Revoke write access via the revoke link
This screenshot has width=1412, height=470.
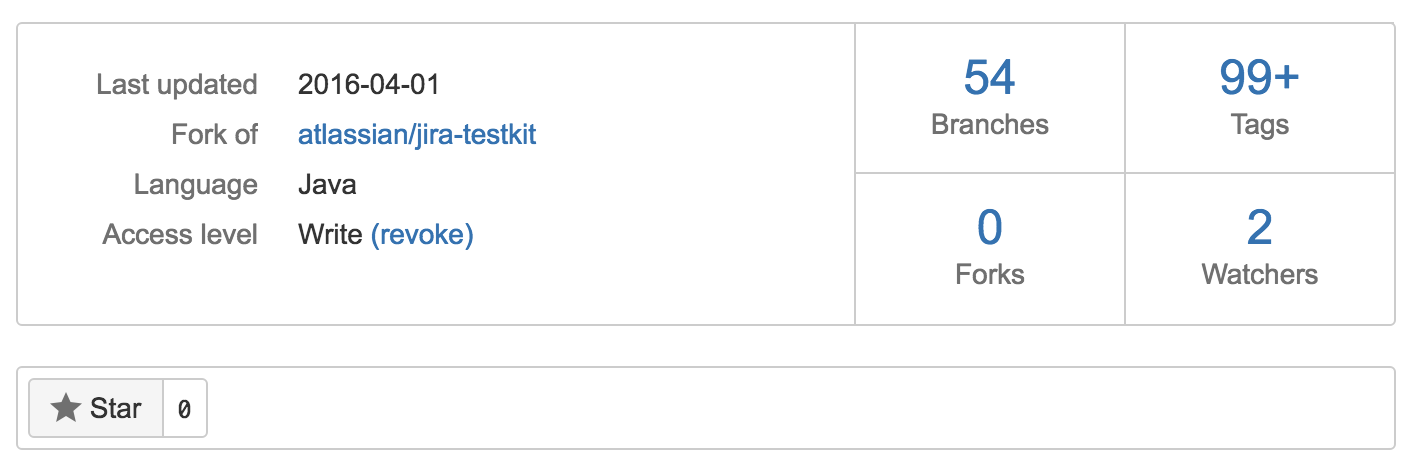(422, 235)
